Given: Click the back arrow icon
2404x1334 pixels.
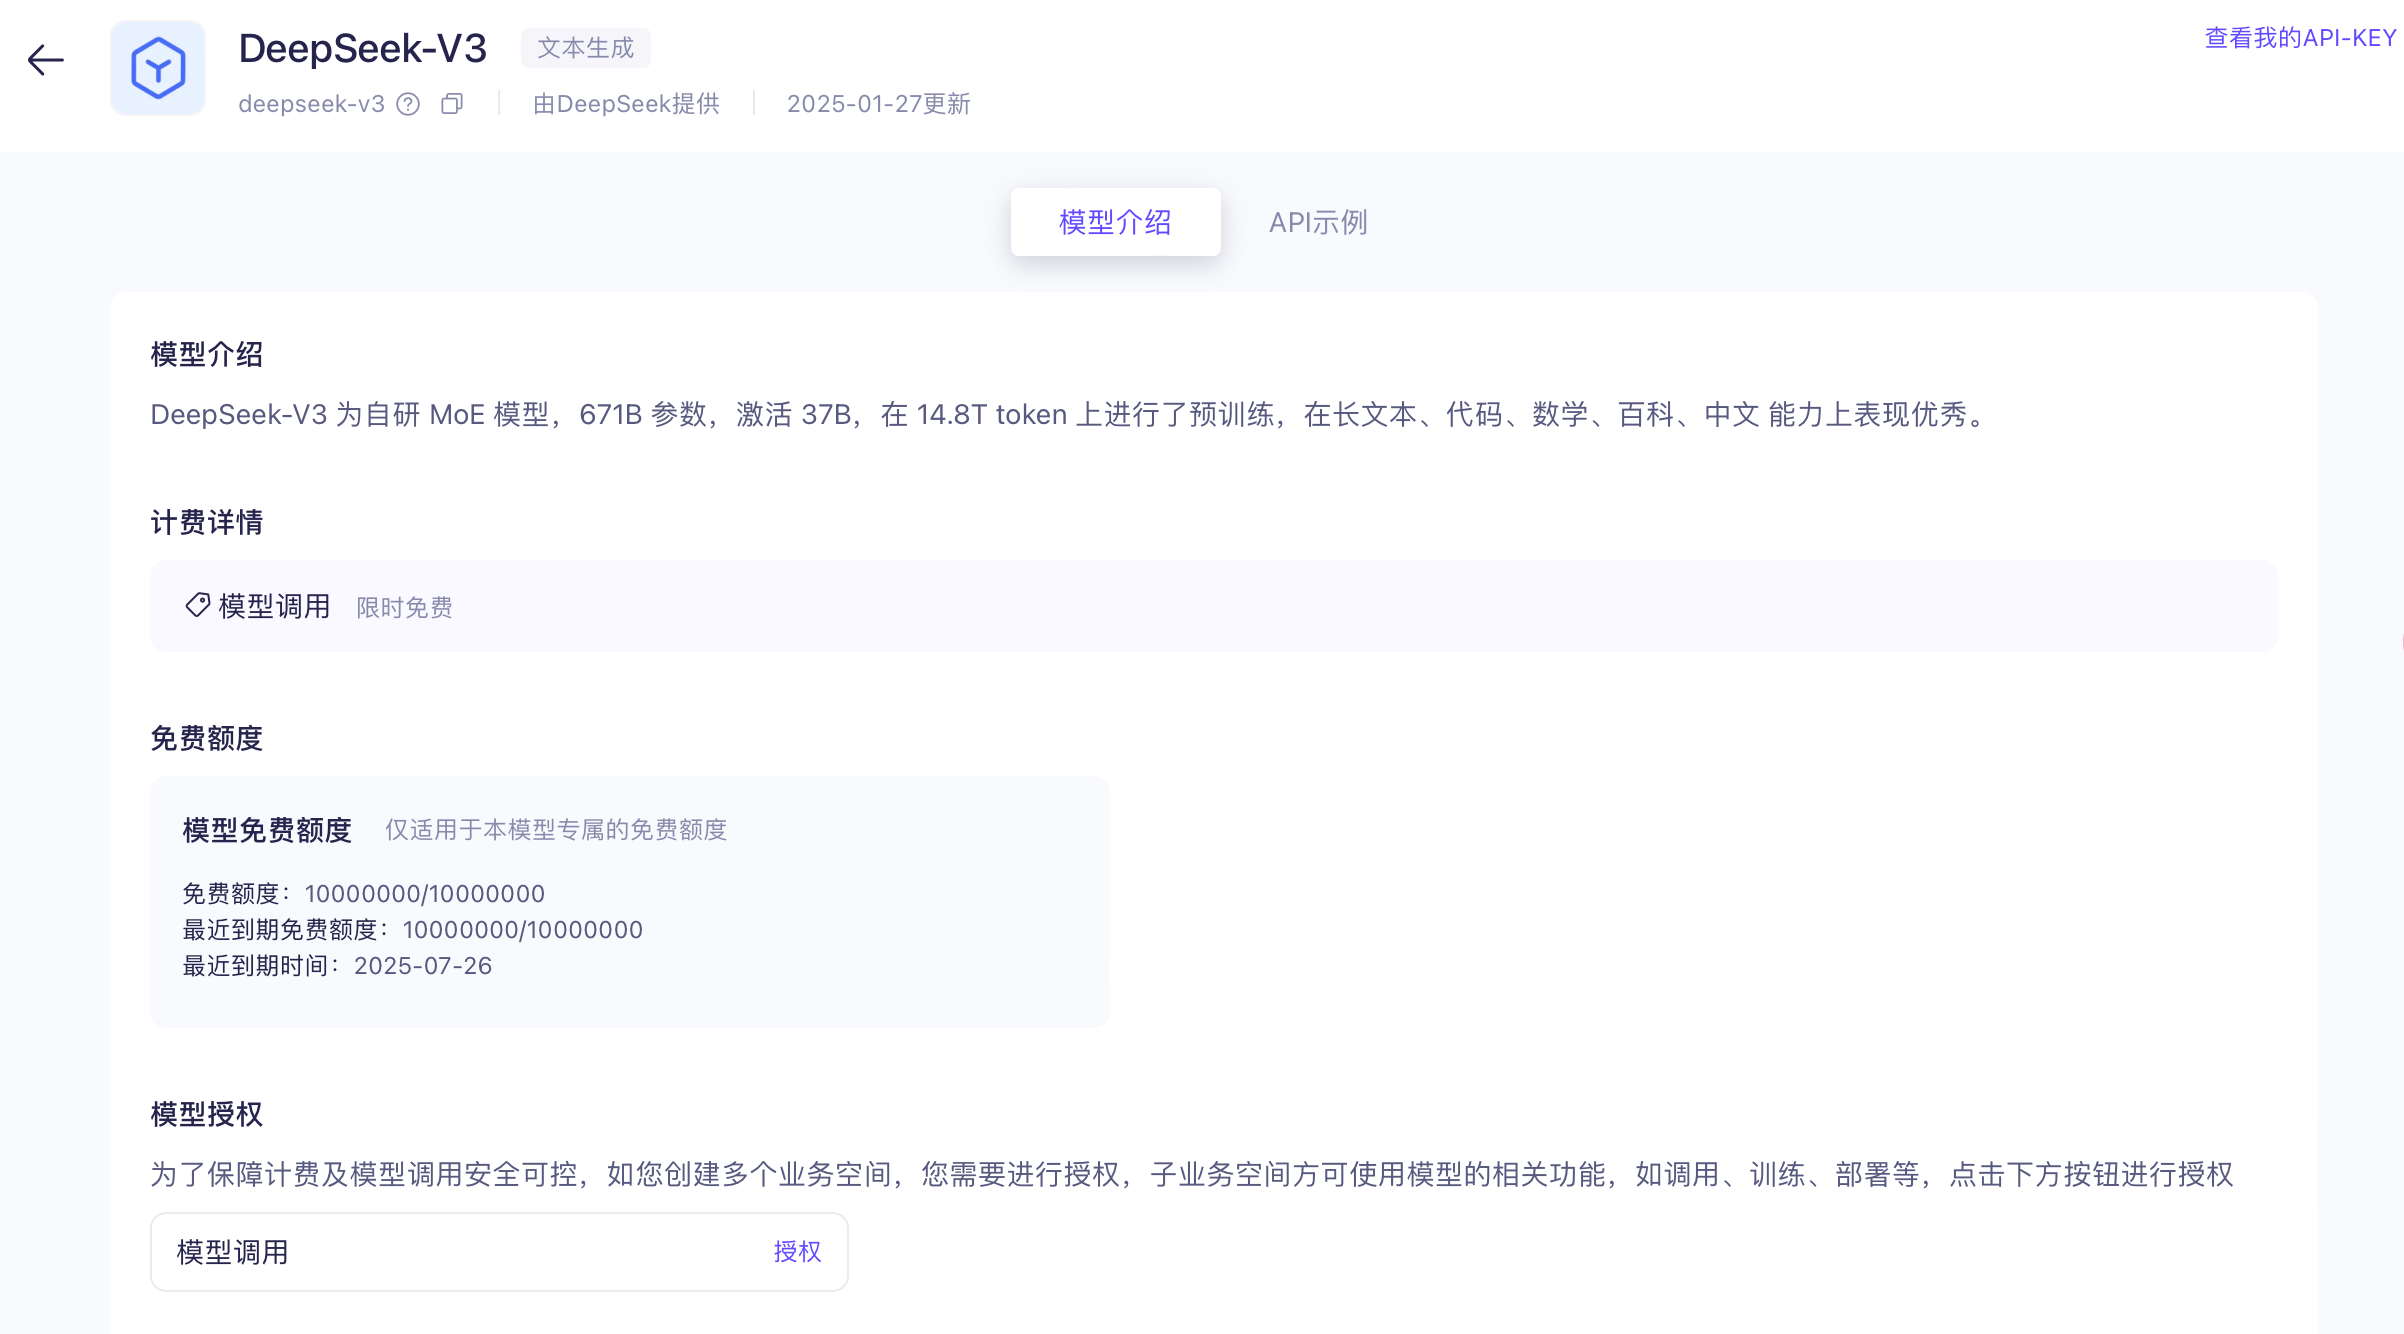Looking at the screenshot, I should coord(45,60).
